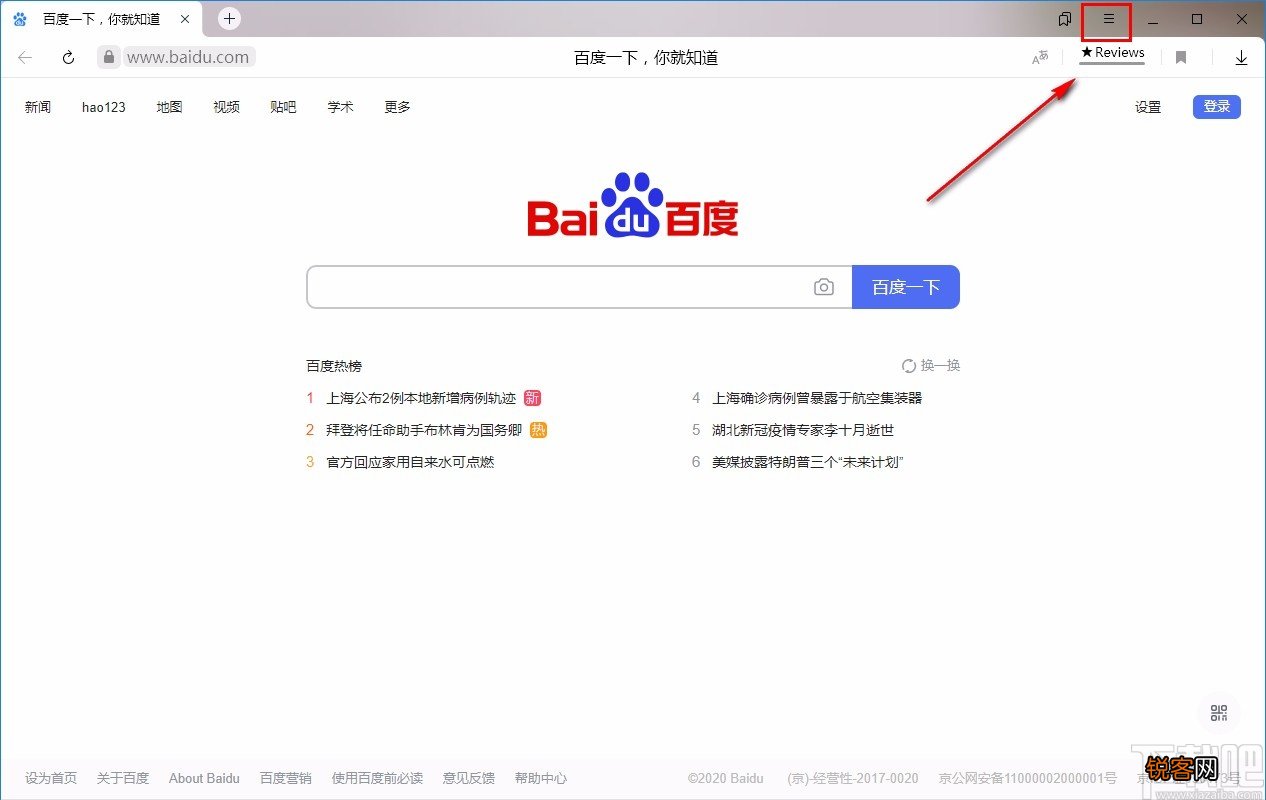Click the Baidu logo
Viewport: 1266px width, 800px height.
click(x=633, y=205)
